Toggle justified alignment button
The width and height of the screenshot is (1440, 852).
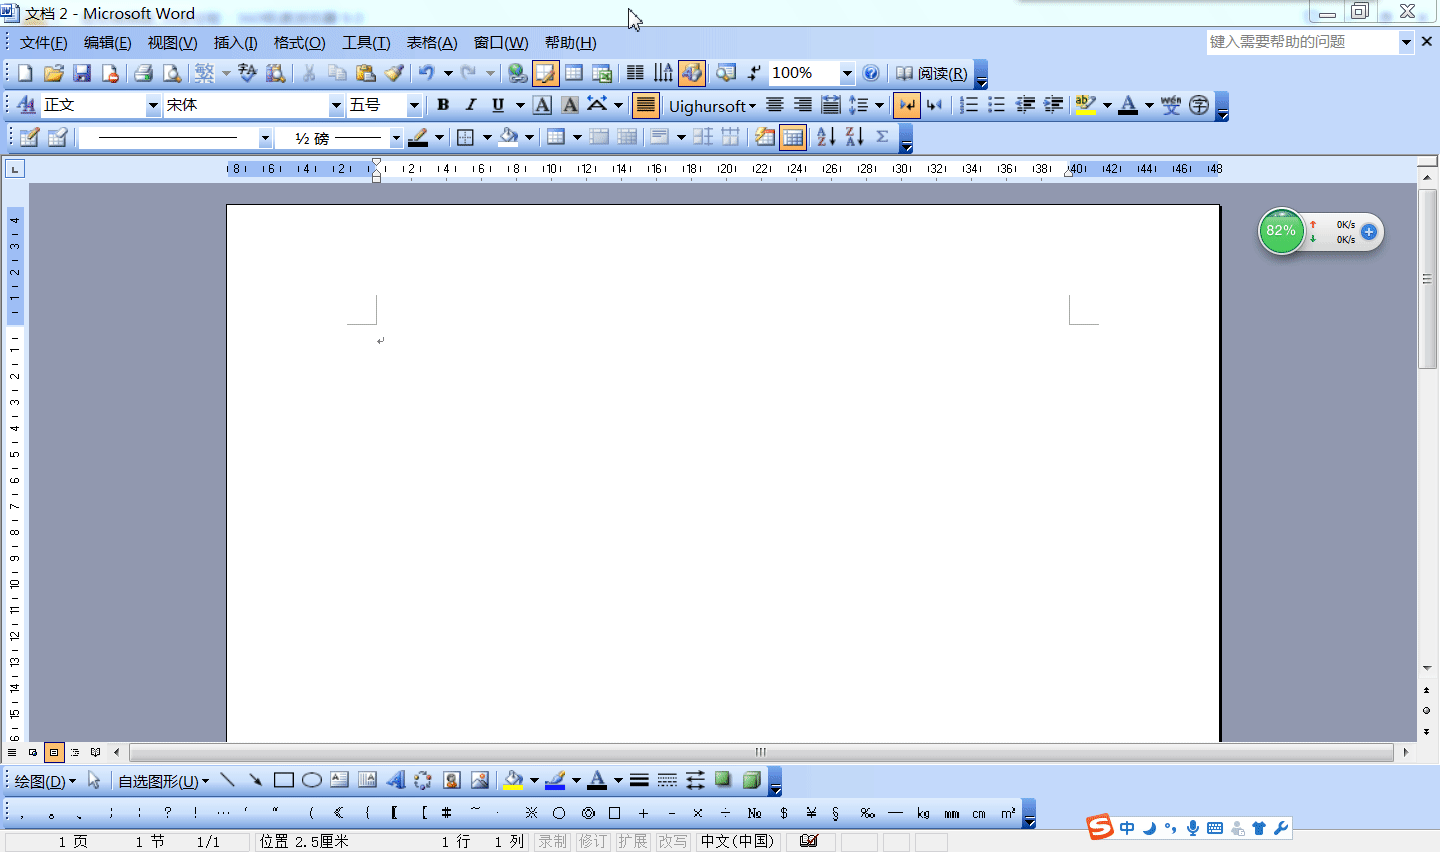pyautogui.click(x=646, y=105)
